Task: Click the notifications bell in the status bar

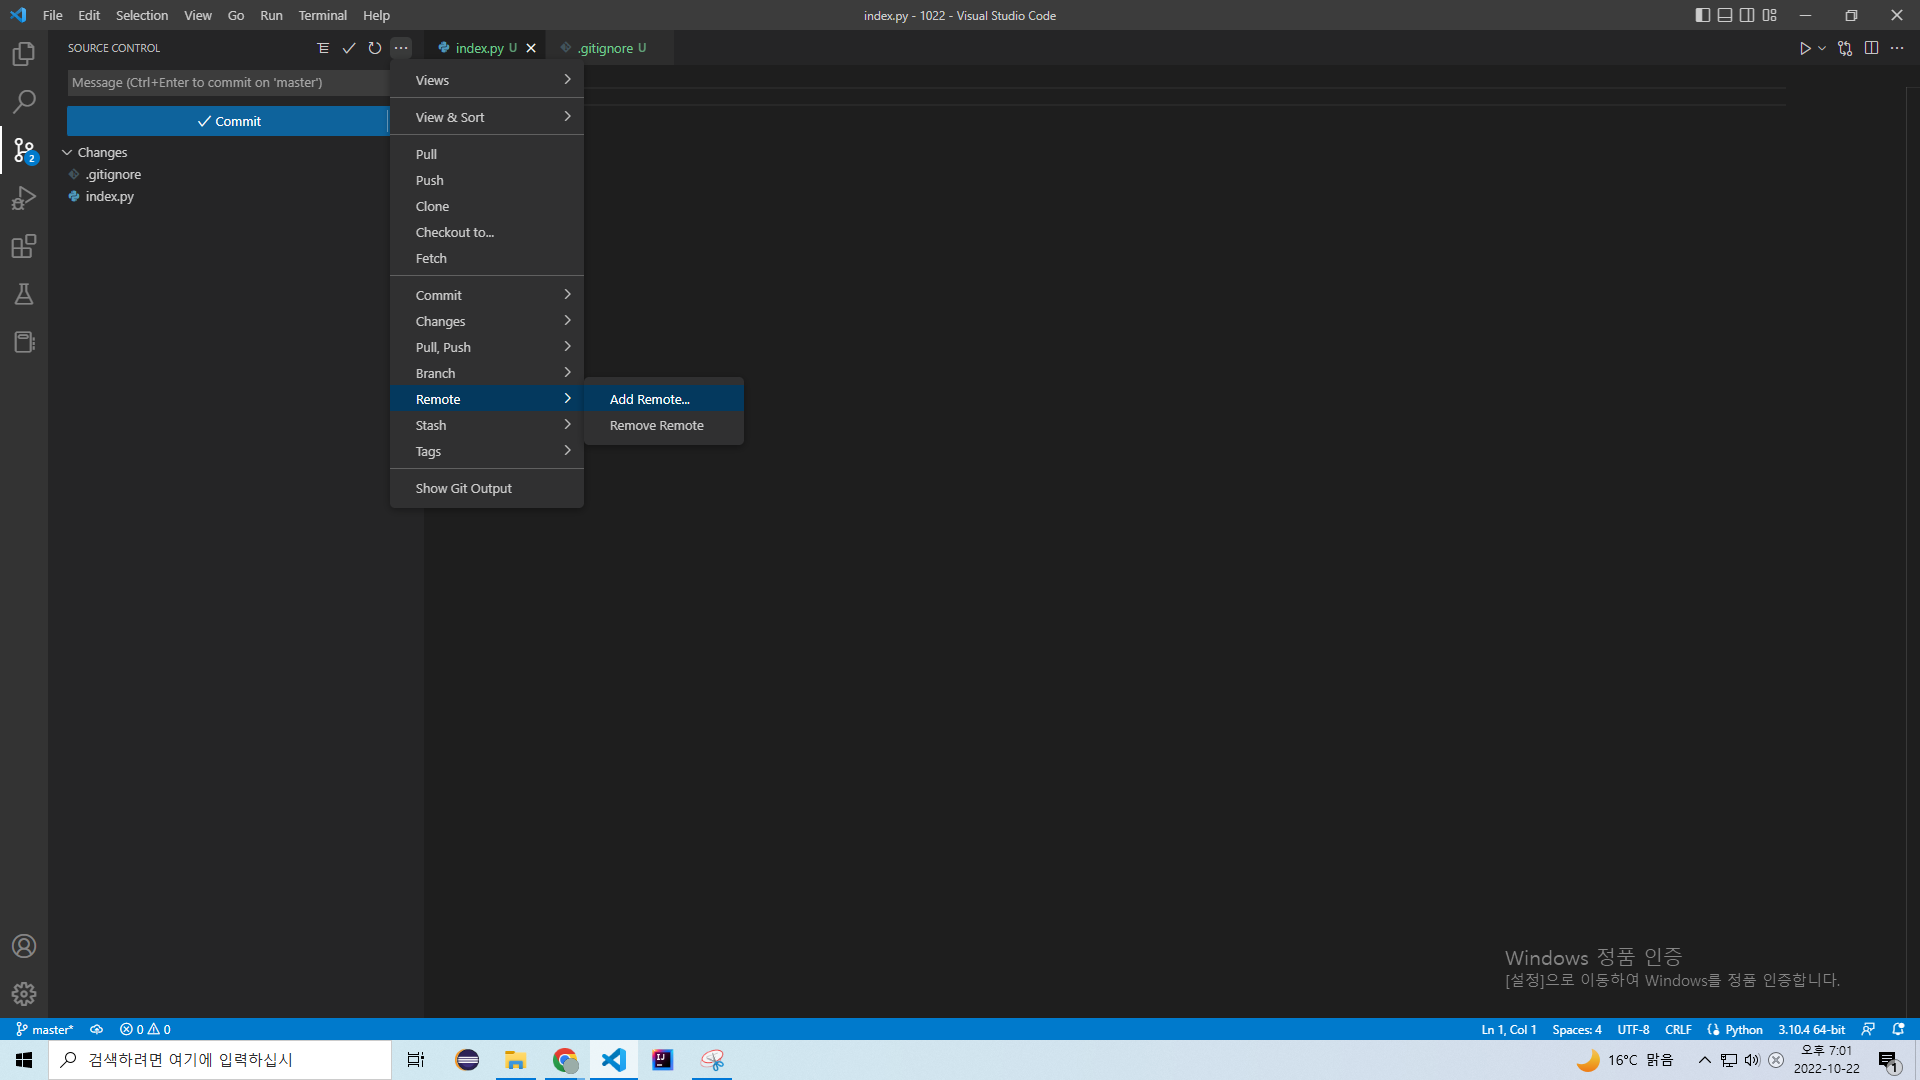Action: [1898, 1029]
